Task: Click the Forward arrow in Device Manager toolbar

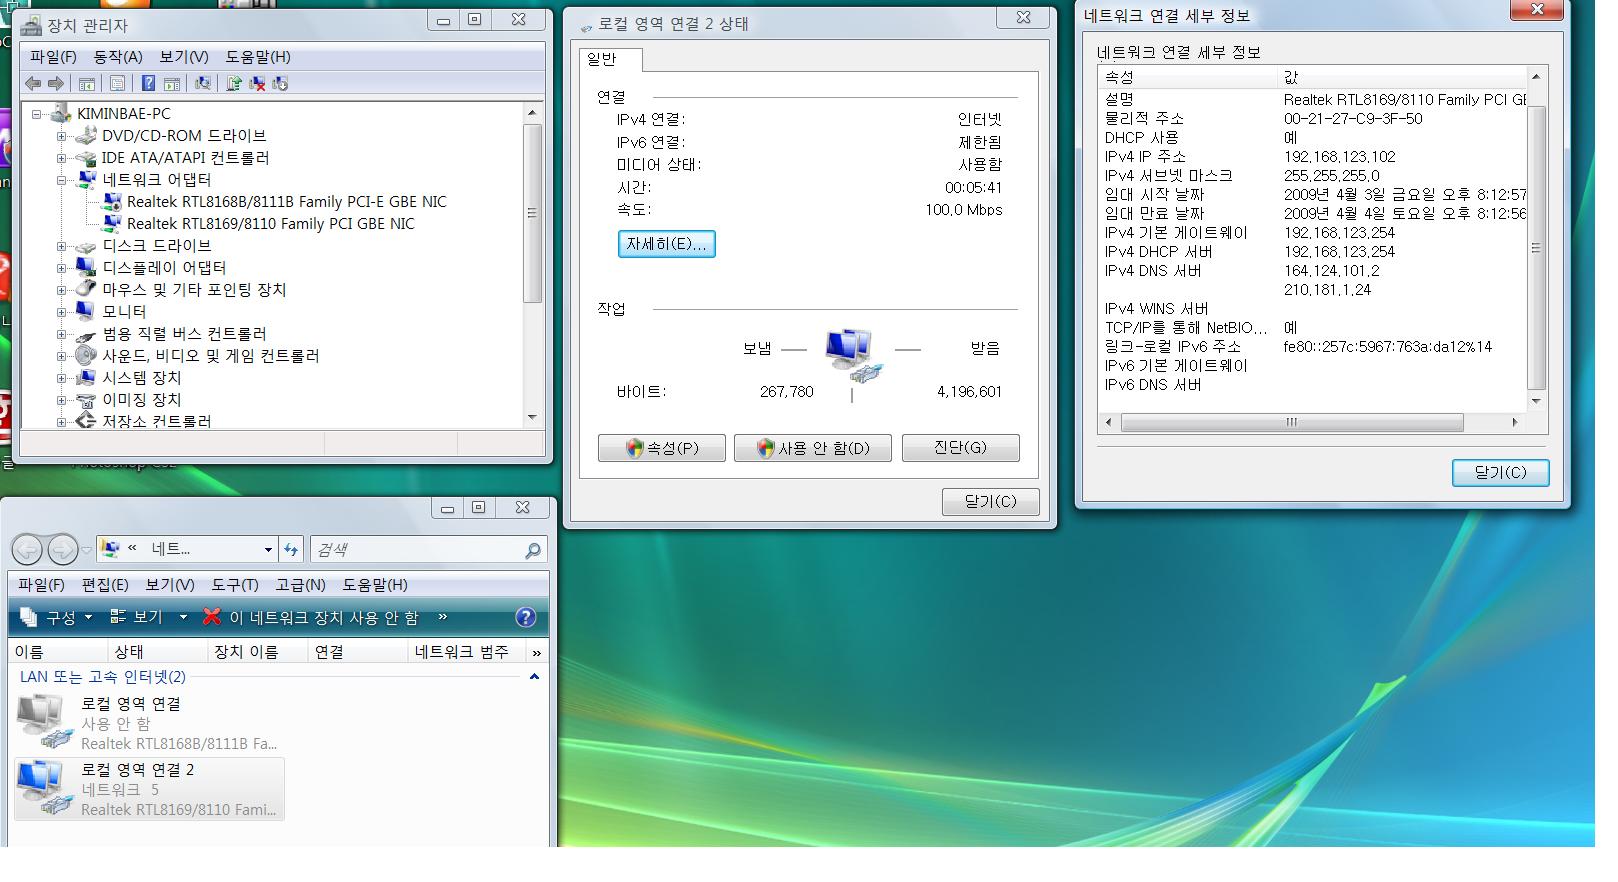Action: pyautogui.click(x=56, y=84)
